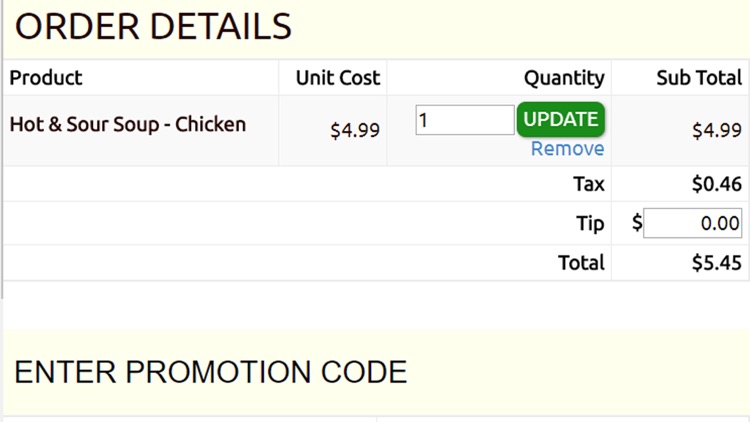Image resolution: width=750 pixels, height=422 pixels.
Task: Click the $5.45 total amount
Action: [x=716, y=263]
